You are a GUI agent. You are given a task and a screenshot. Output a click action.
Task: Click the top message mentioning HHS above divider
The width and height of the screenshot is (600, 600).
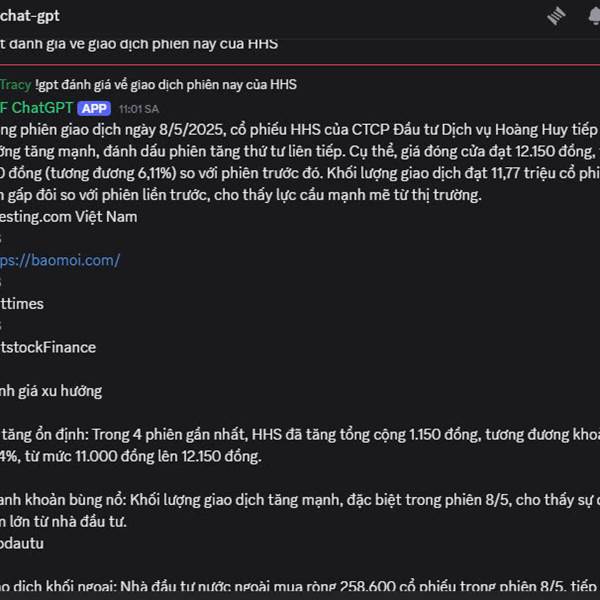[x=139, y=44]
